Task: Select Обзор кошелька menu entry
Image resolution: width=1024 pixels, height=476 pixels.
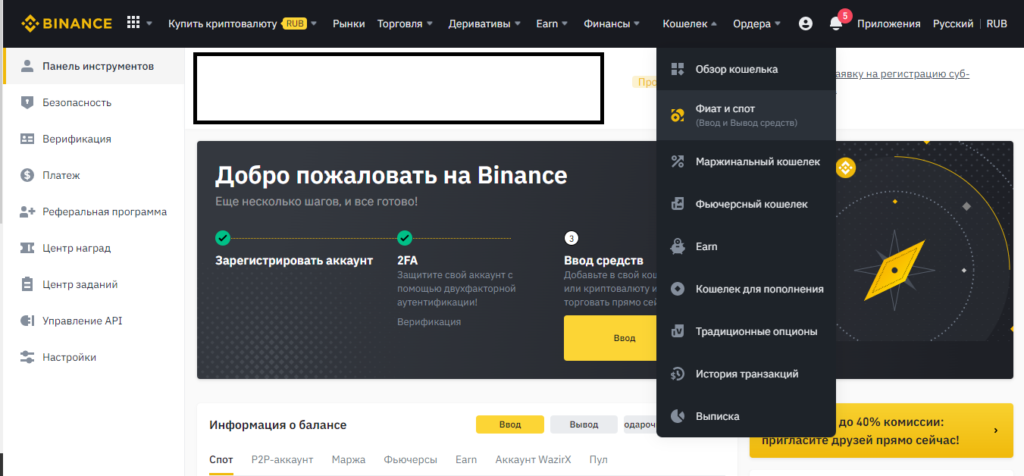Action: pyautogui.click(x=746, y=69)
